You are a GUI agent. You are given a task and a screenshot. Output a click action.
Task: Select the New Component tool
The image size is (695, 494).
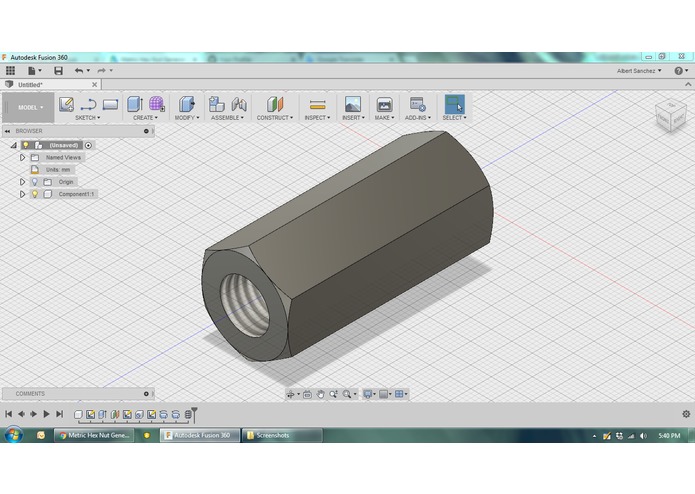click(216, 104)
